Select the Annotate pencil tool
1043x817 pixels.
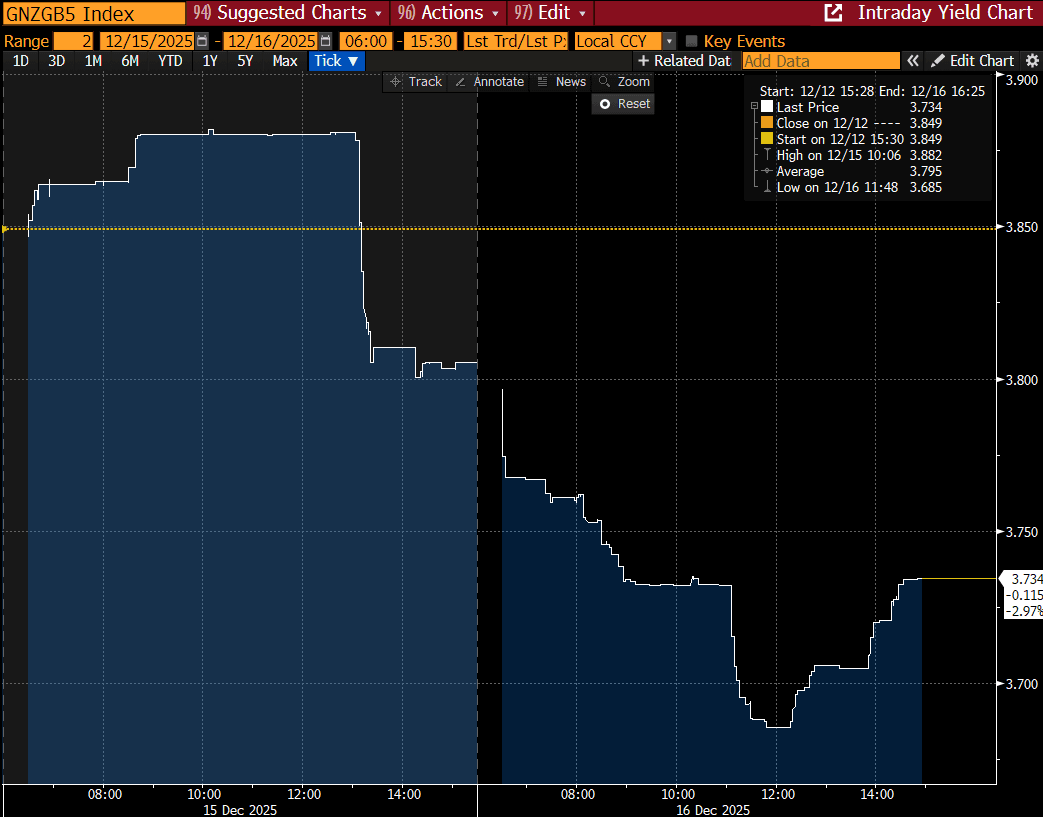(490, 82)
